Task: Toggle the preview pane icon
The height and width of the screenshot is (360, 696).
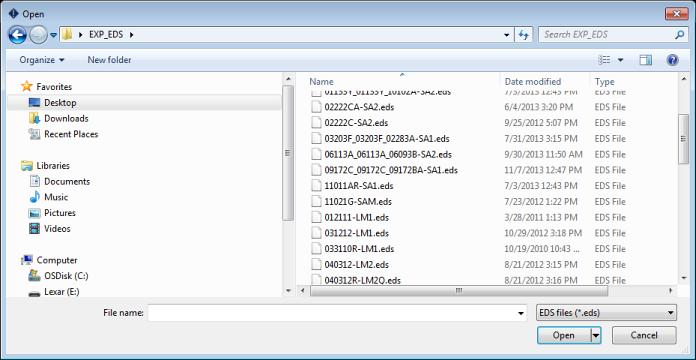Action: [x=645, y=60]
